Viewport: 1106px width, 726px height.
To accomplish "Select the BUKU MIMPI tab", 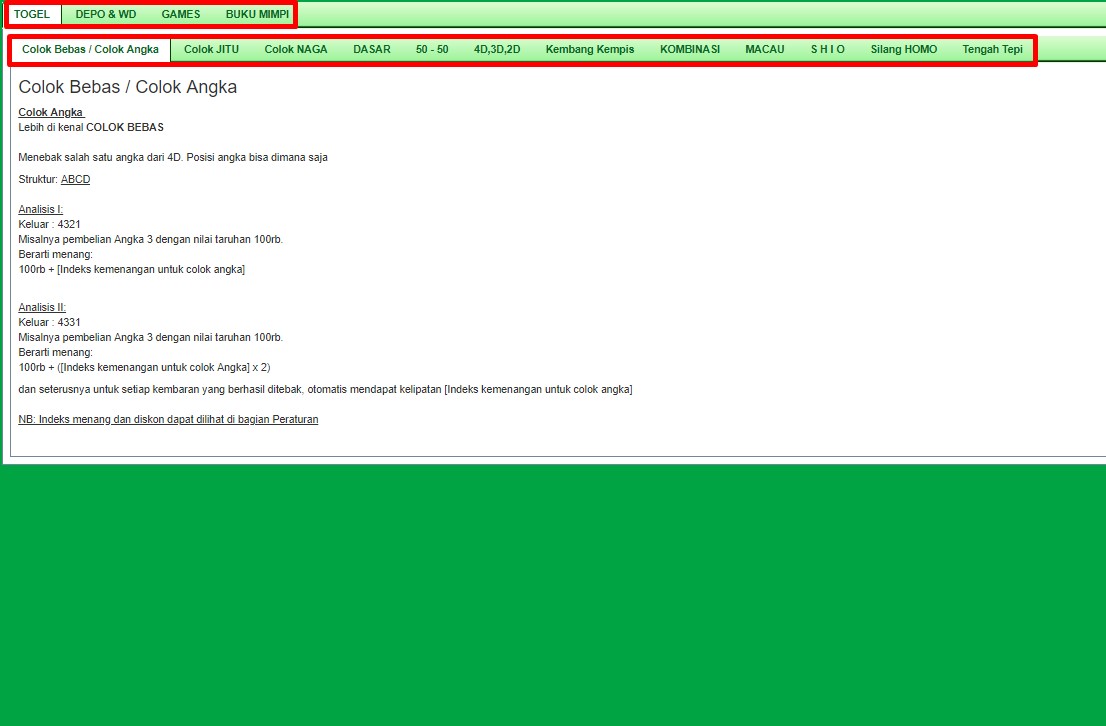I will point(257,14).
